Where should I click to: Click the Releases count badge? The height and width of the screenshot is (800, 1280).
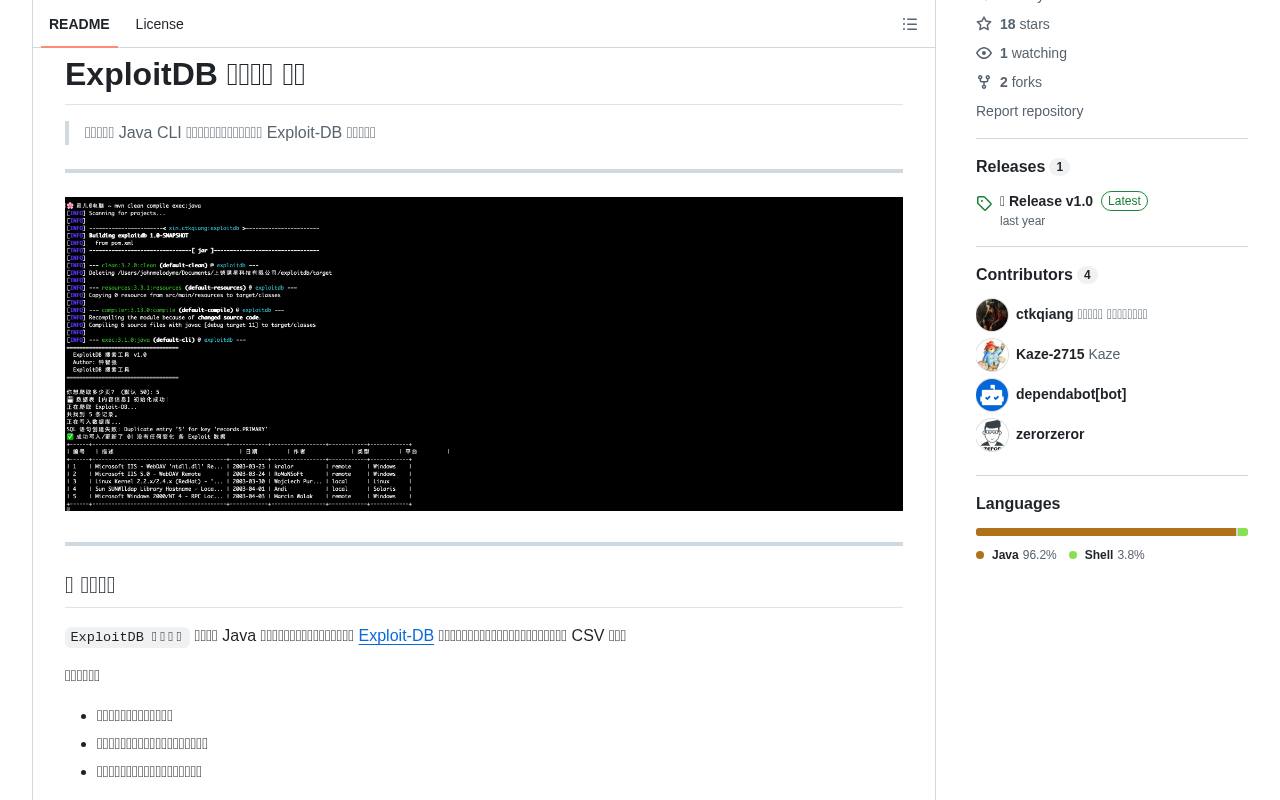[x=1060, y=168]
